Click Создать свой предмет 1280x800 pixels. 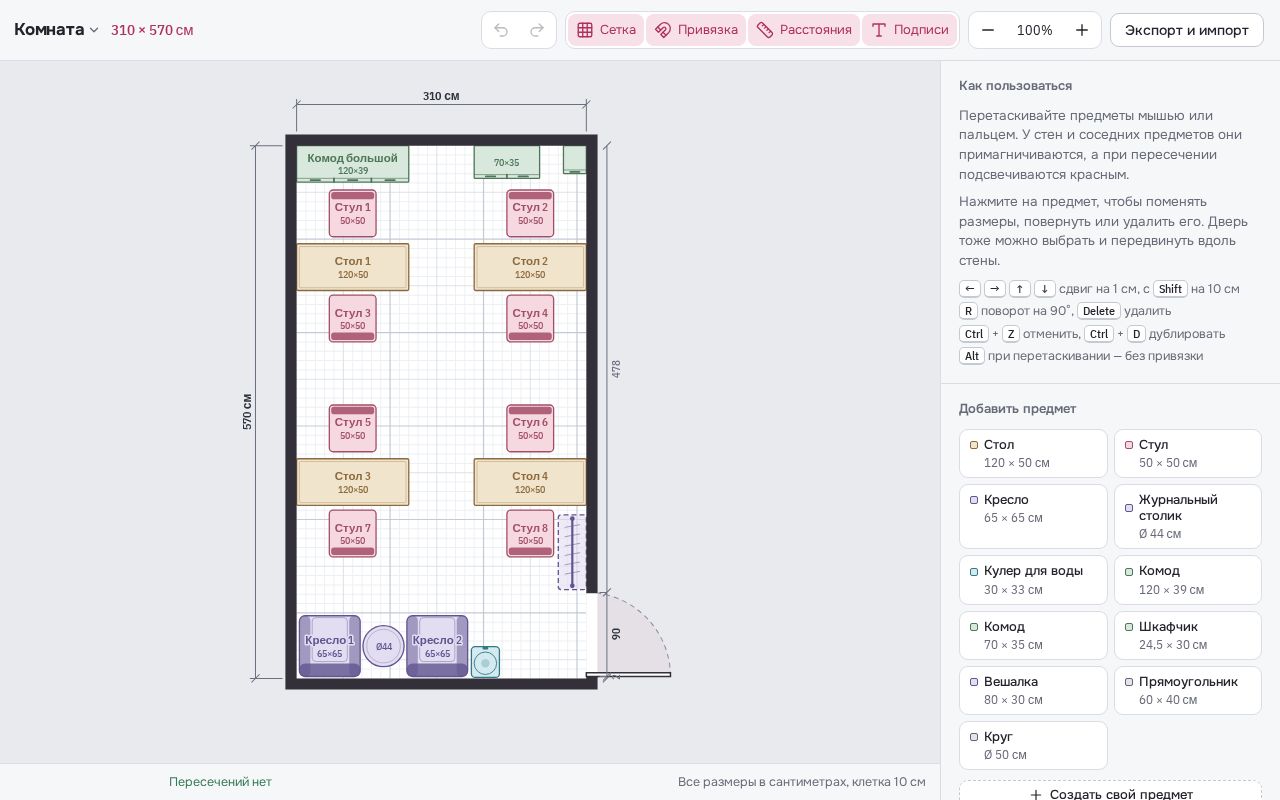pyautogui.click(x=1110, y=794)
